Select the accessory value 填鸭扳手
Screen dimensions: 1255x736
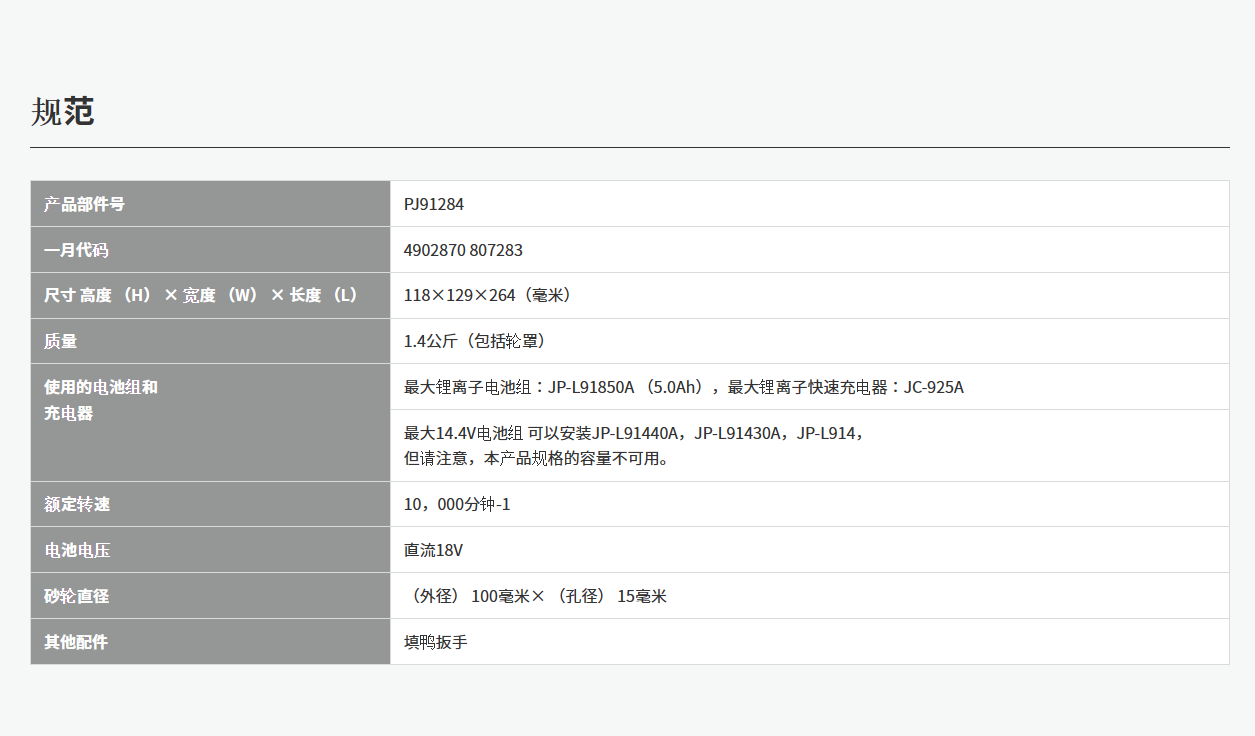(435, 642)
